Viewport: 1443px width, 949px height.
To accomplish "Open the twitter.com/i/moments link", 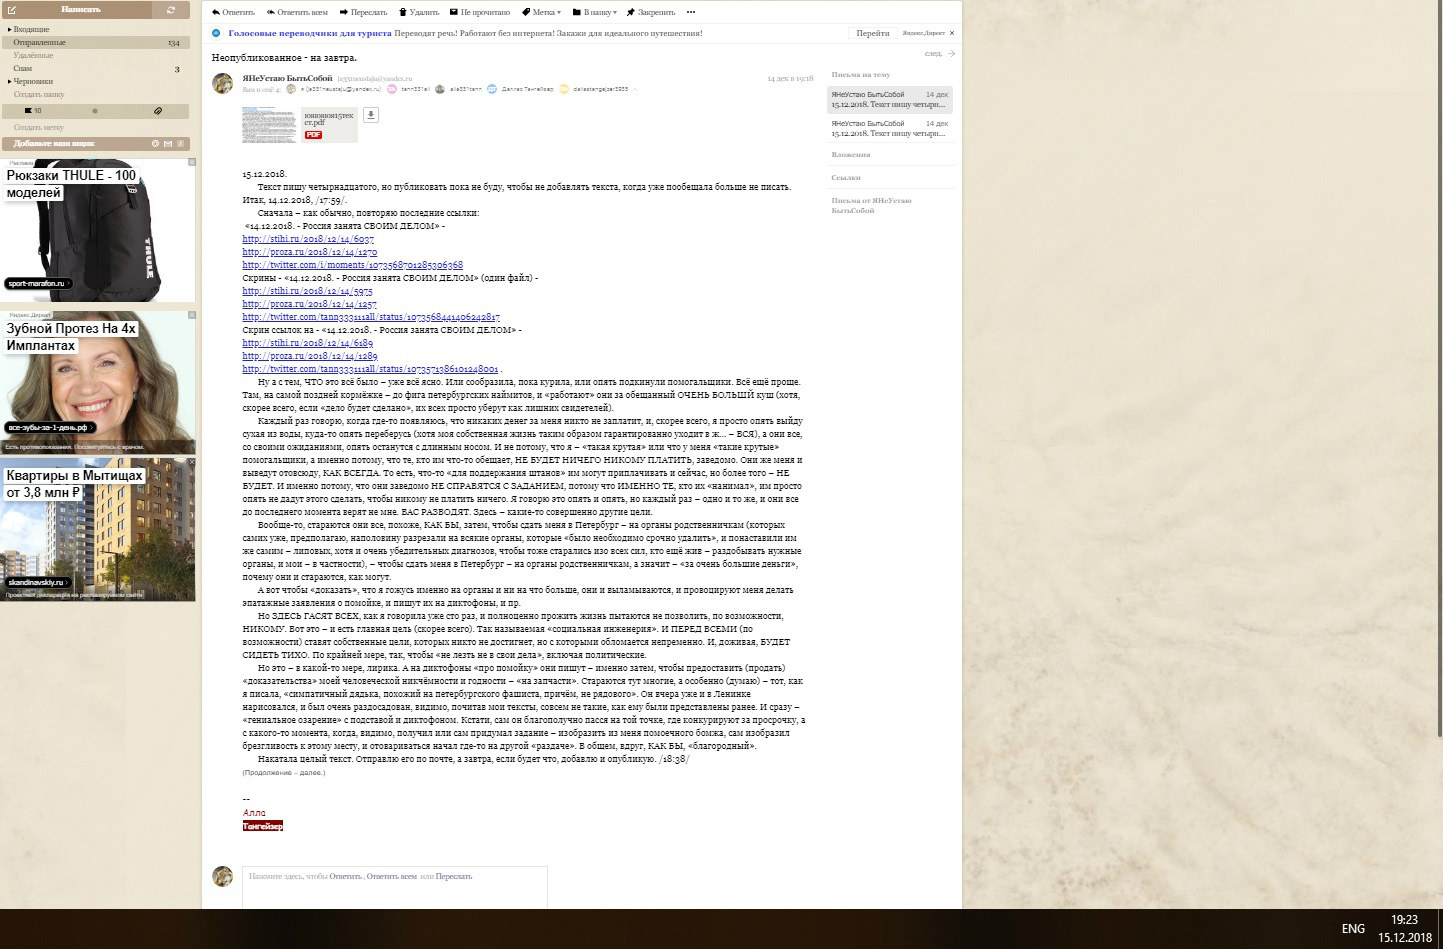I will 352,265.
